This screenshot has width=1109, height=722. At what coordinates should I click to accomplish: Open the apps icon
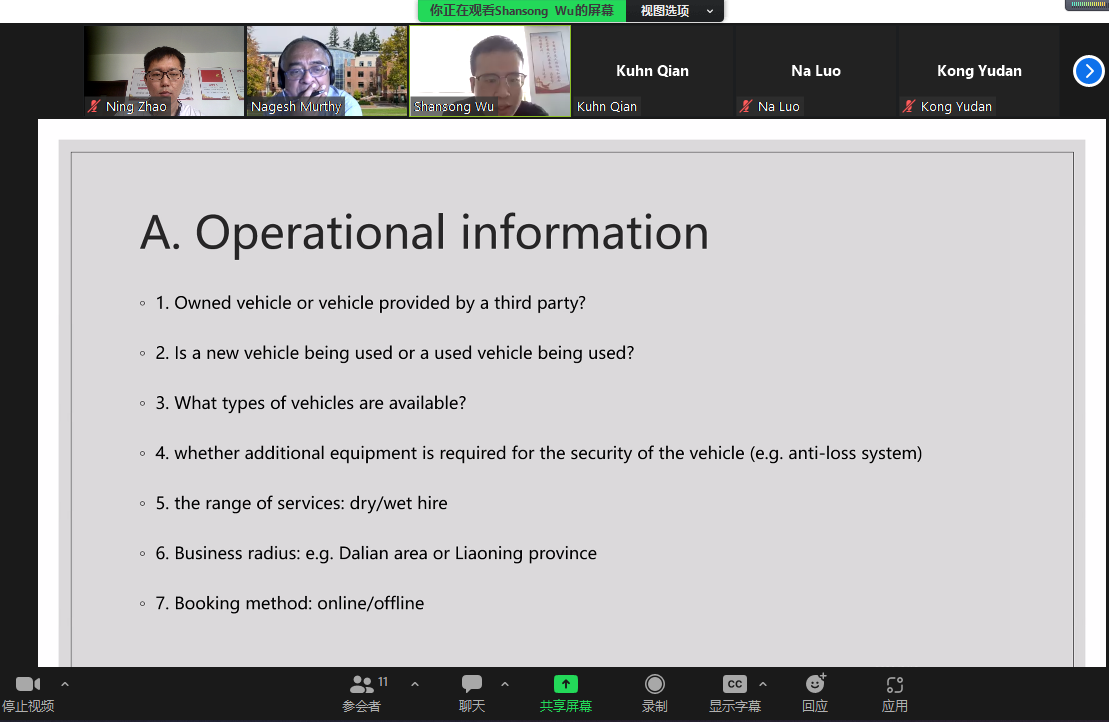tap(895, 685)
